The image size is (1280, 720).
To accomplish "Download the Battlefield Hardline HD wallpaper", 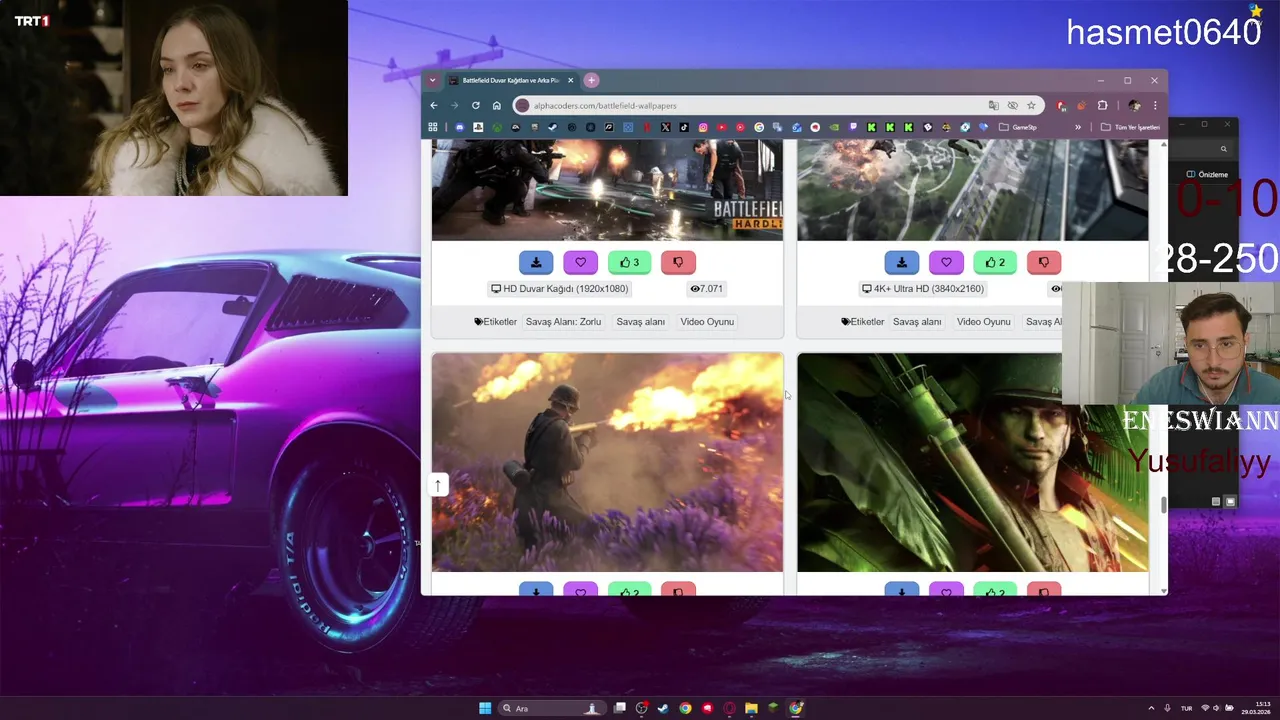I will (x=536, y=262).
